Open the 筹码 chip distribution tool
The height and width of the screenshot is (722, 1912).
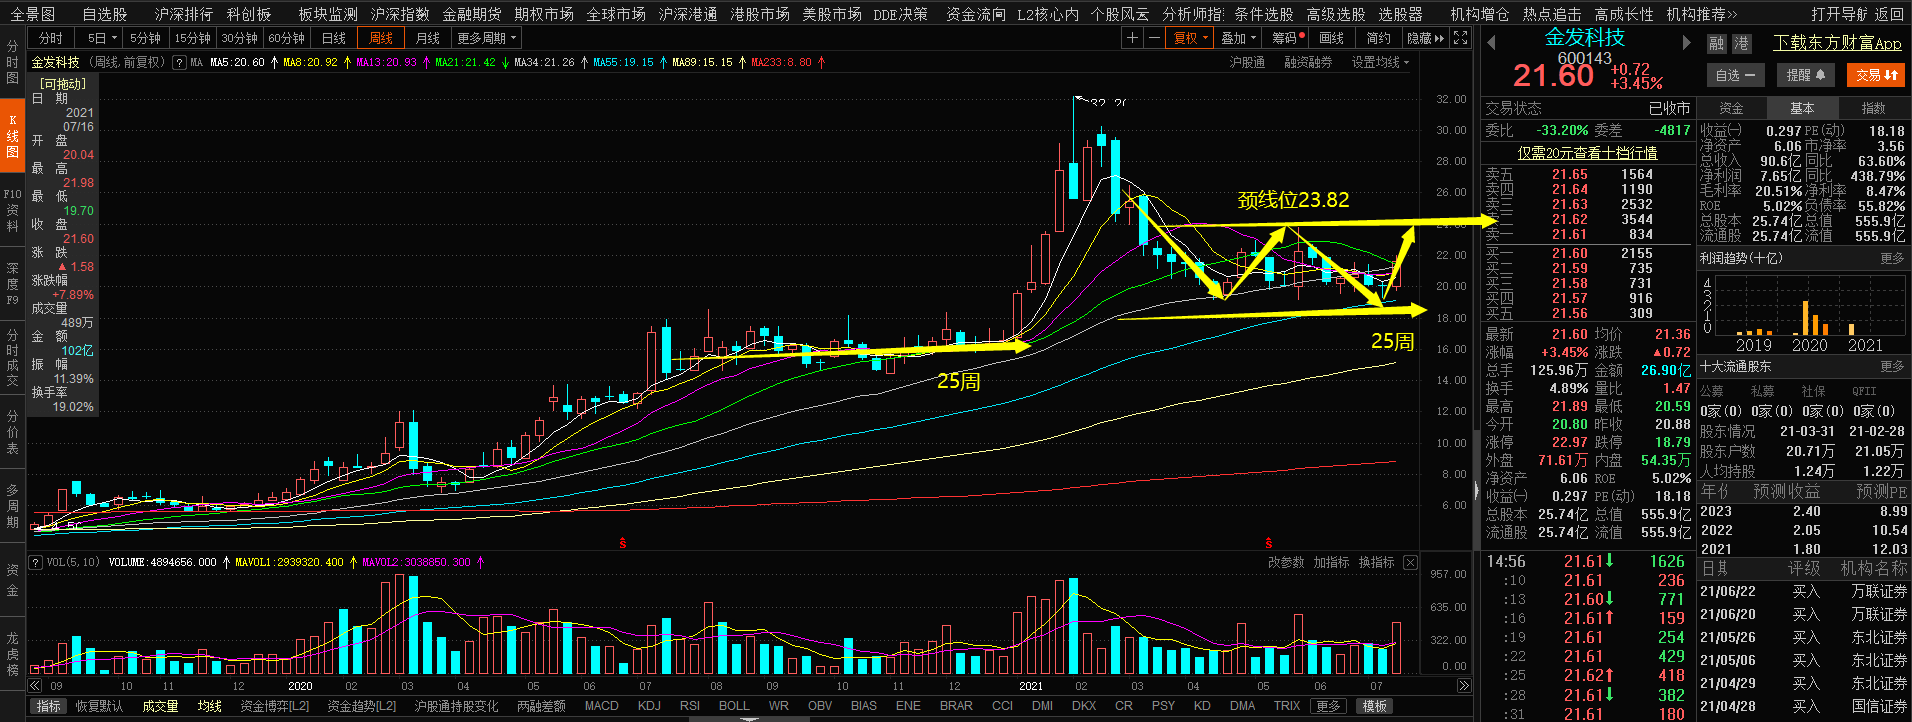tap(1289, 38)
